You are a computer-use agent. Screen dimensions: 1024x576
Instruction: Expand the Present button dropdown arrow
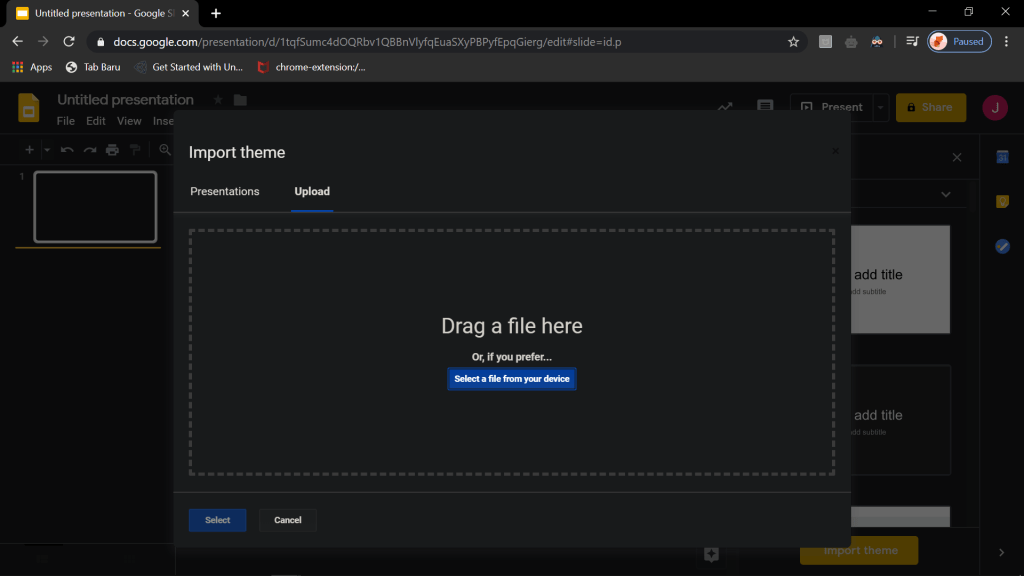point(880,107)
